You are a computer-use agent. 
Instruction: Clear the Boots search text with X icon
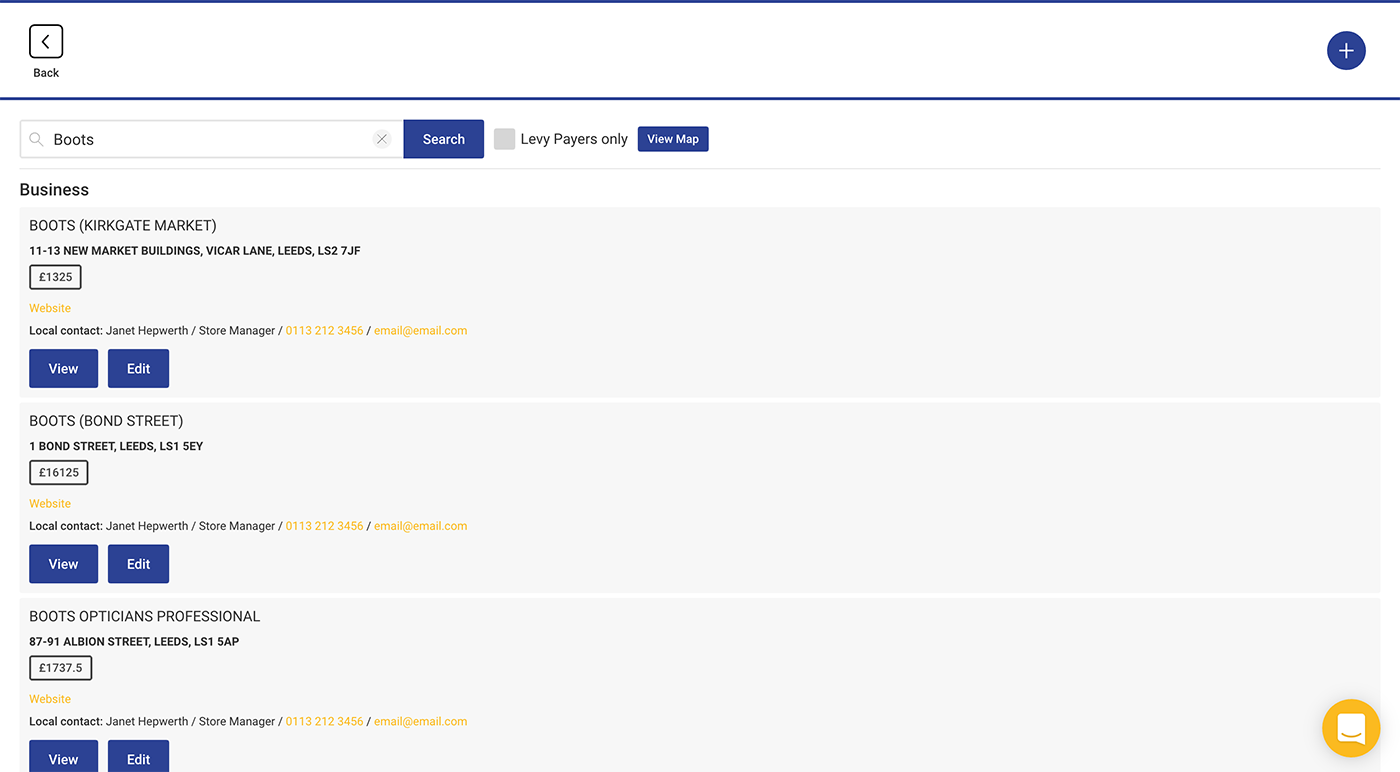pos(382,139)
